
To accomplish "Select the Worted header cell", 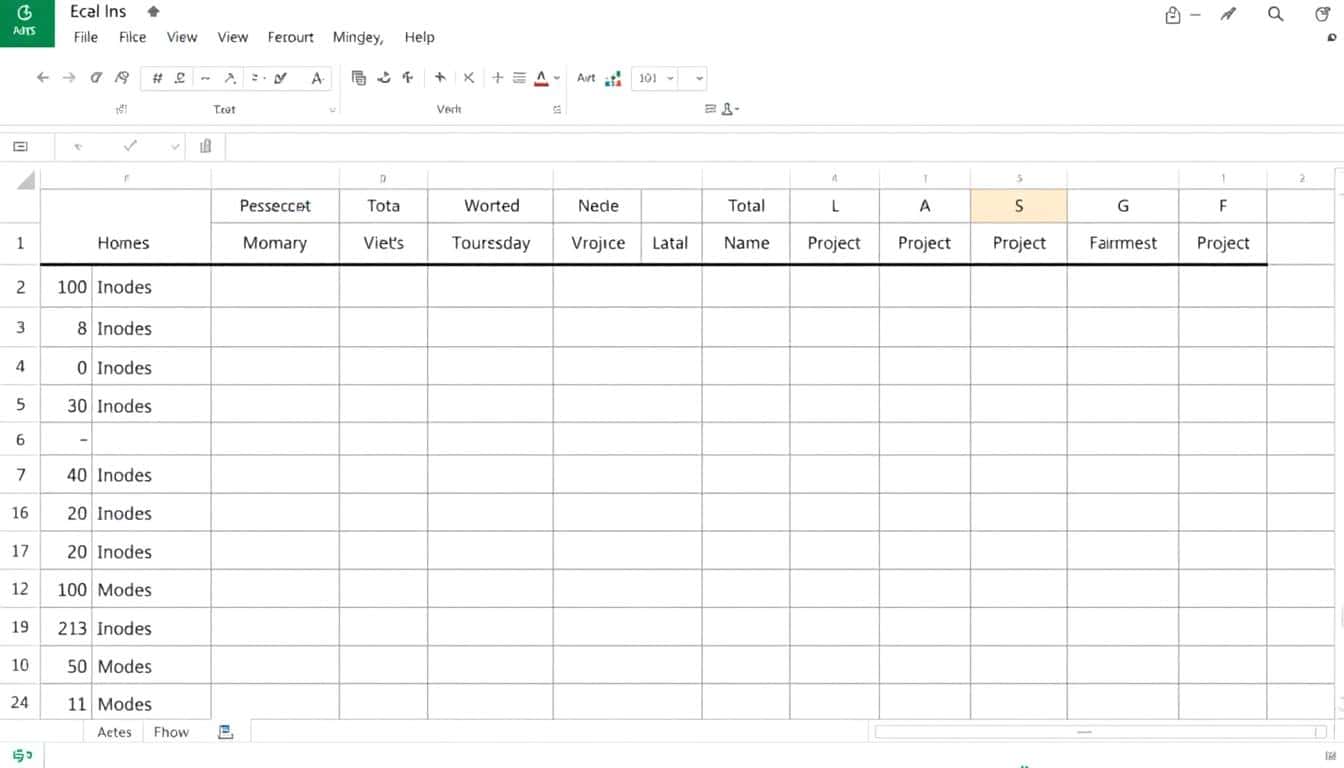I will tap(491, 205).
